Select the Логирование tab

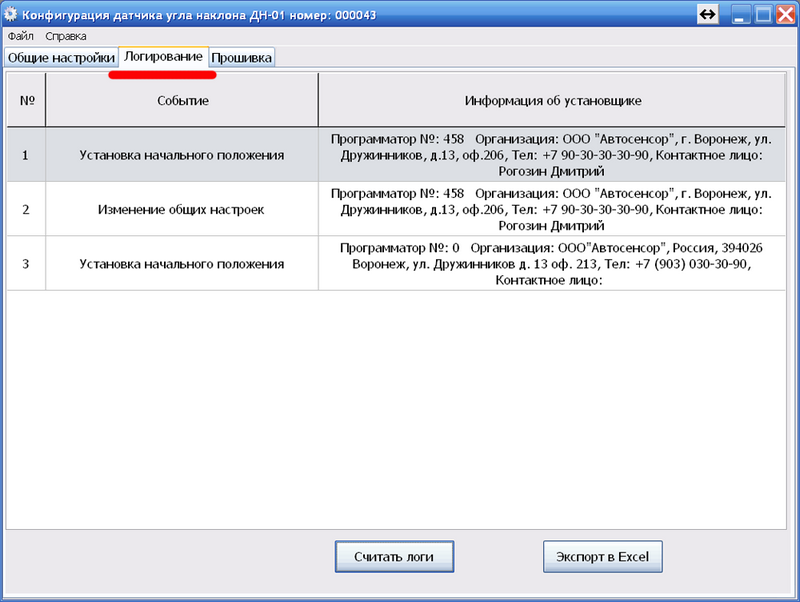(163, 57)
